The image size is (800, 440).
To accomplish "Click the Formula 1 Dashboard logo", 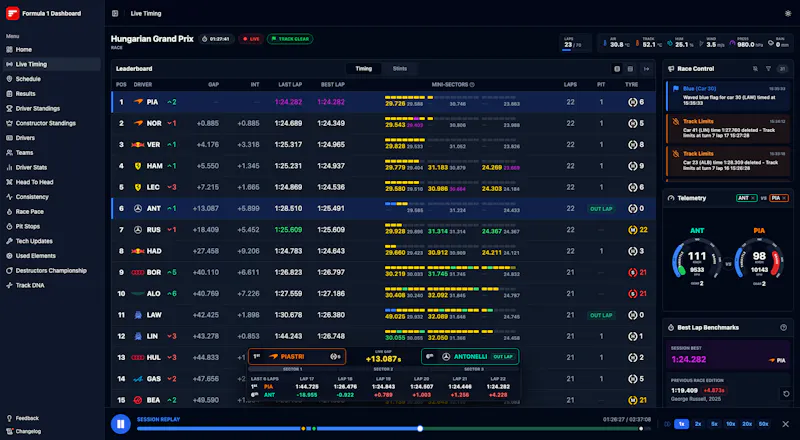I will point(12,13).
